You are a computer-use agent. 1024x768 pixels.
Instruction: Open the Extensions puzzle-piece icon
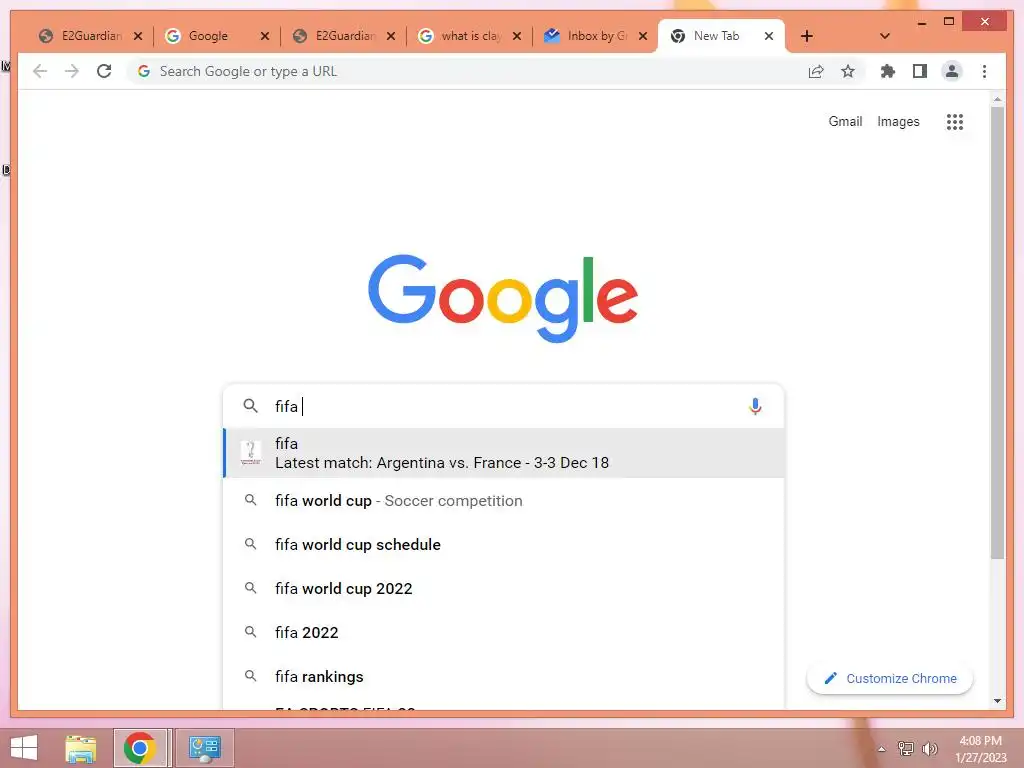[x=888, y=71]
